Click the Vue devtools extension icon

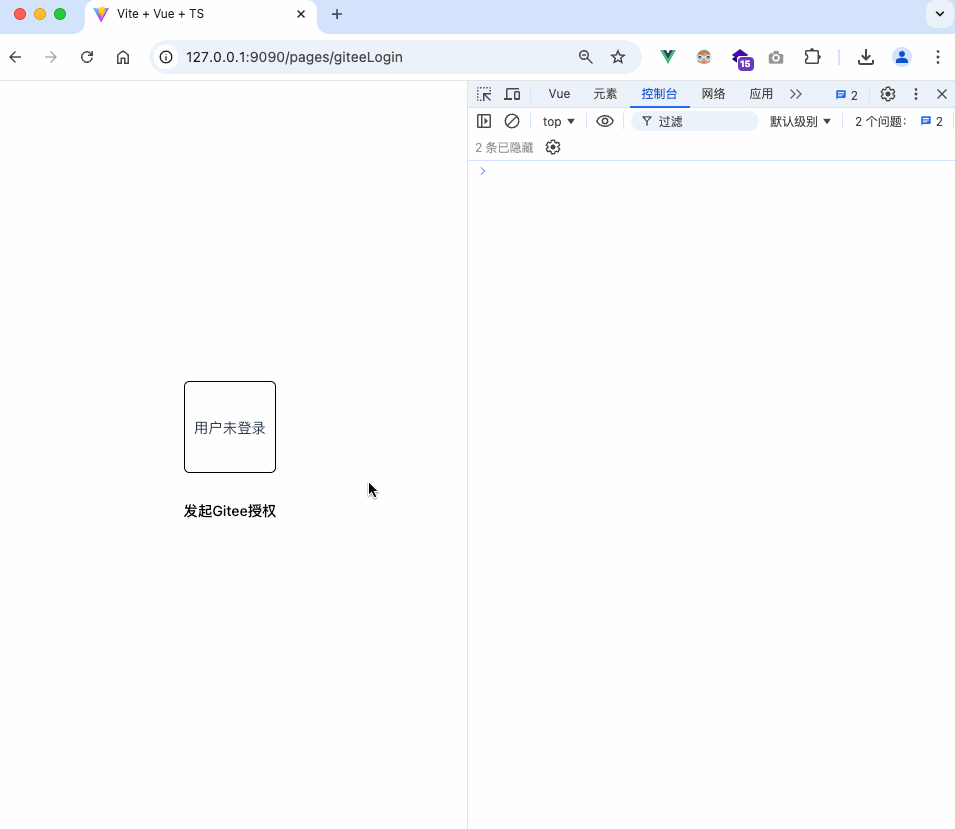click(x=667, y=57)
